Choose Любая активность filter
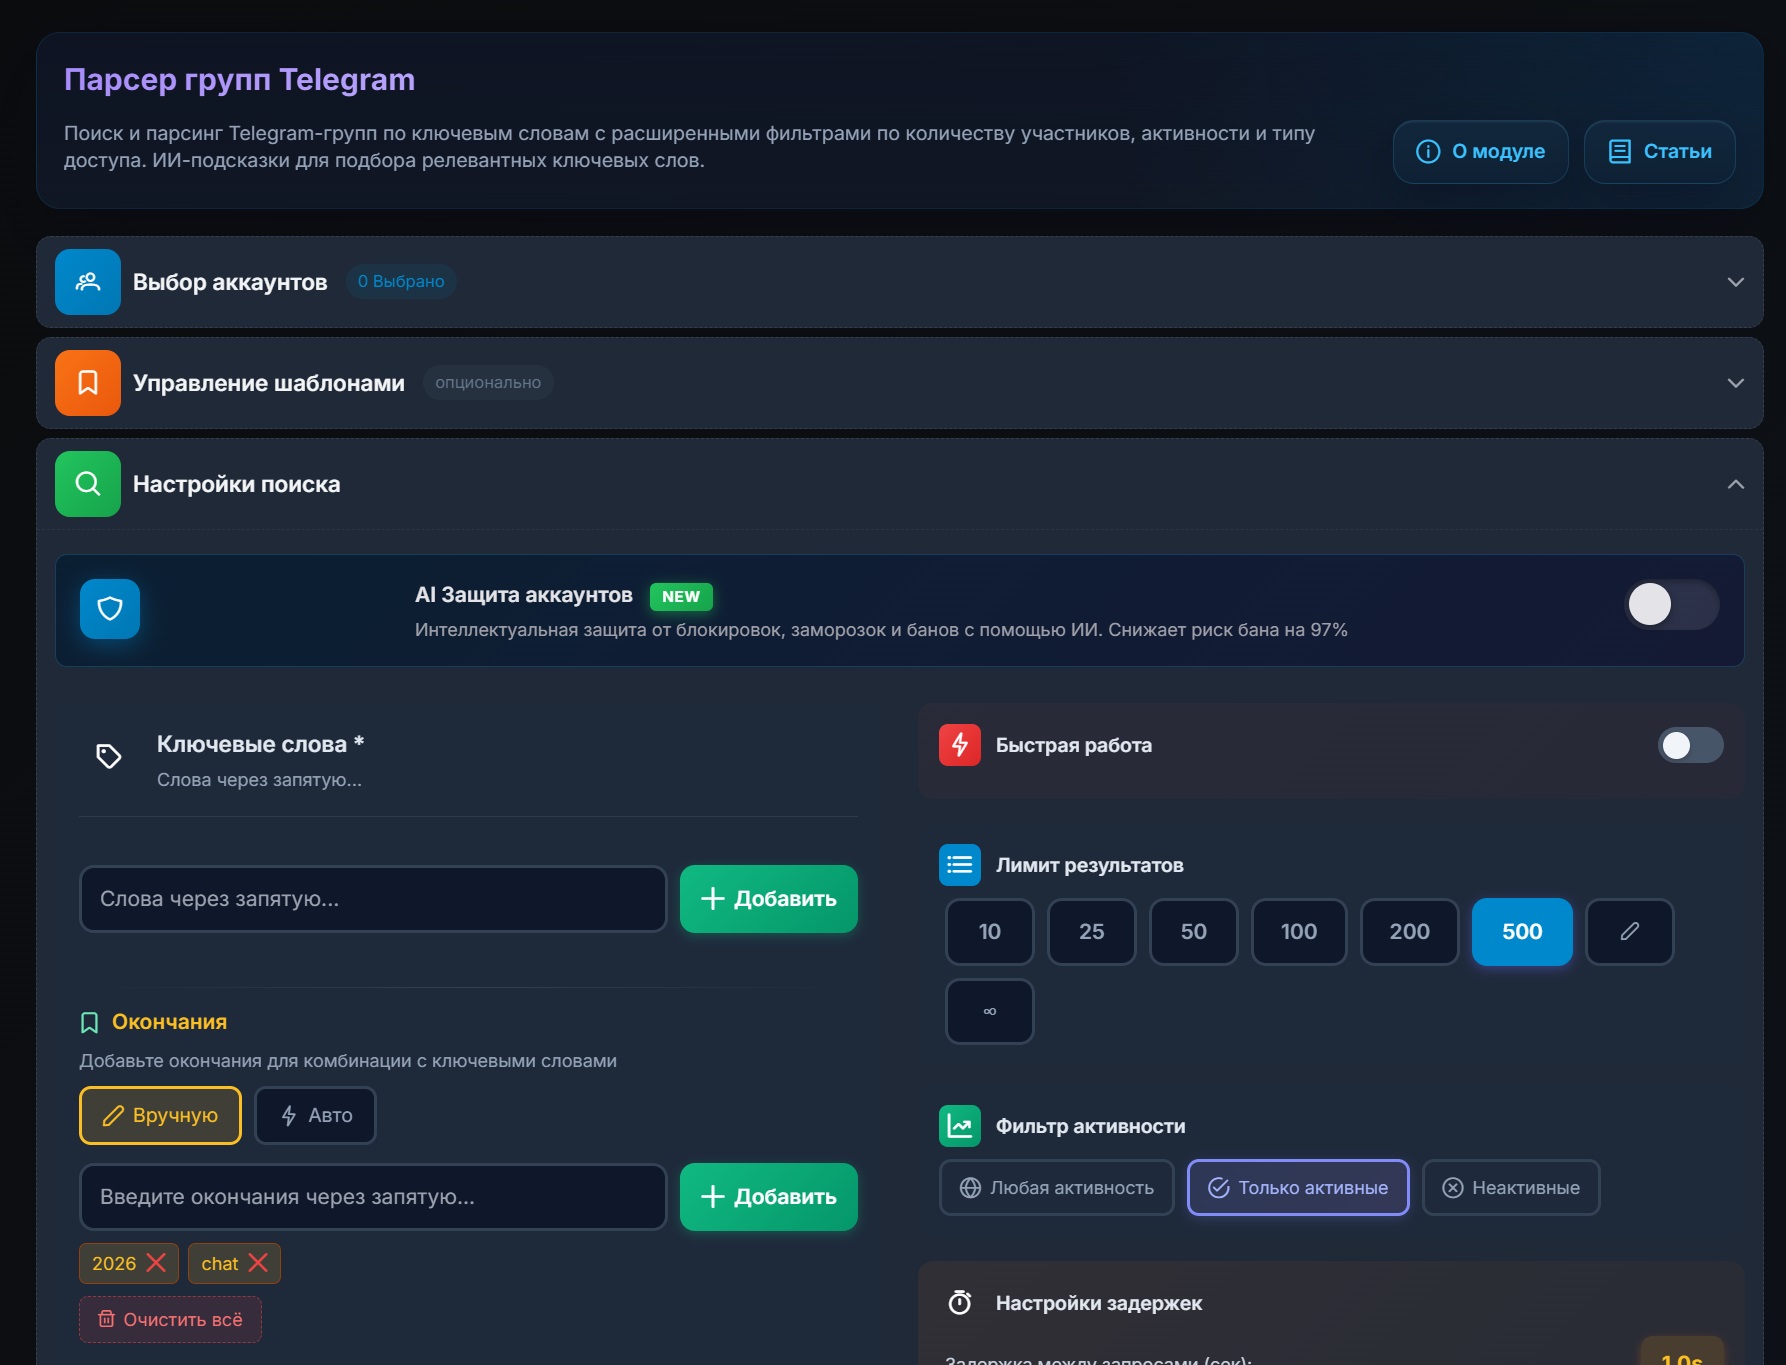 pyautogui.click(x=1057, y=1188)
